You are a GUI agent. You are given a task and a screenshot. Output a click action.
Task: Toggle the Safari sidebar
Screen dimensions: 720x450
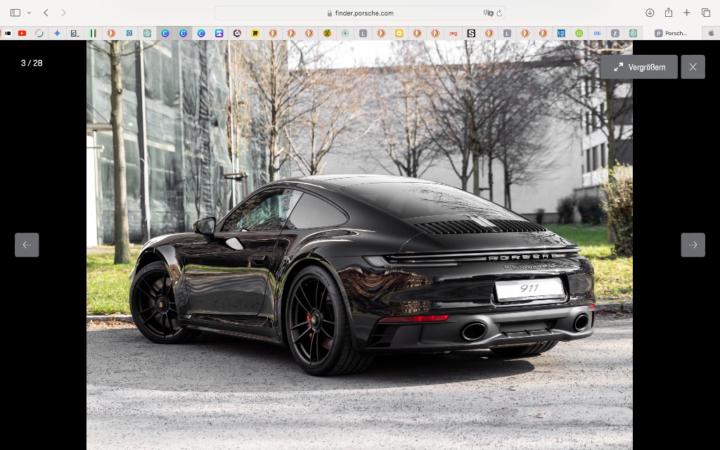pos(15,13)
